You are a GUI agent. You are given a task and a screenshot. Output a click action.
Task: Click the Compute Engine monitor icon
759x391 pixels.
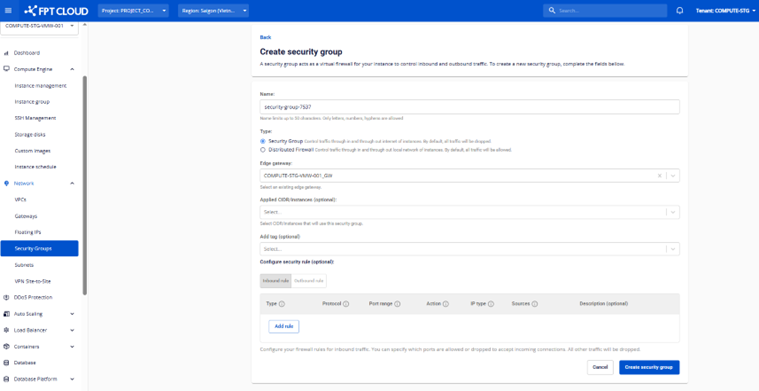coord(6,69)
